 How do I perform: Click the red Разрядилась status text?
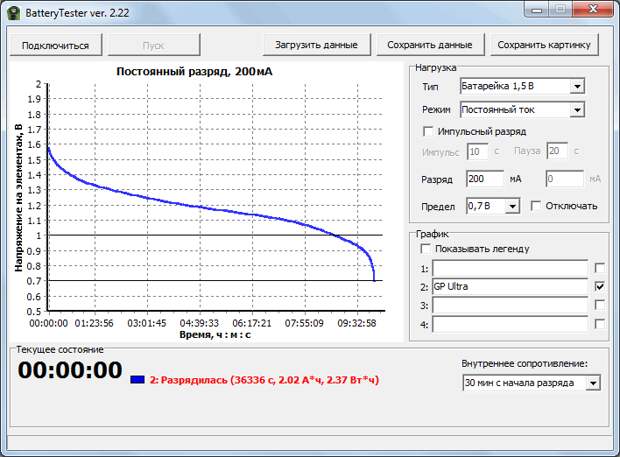click(x=264, y=380)
